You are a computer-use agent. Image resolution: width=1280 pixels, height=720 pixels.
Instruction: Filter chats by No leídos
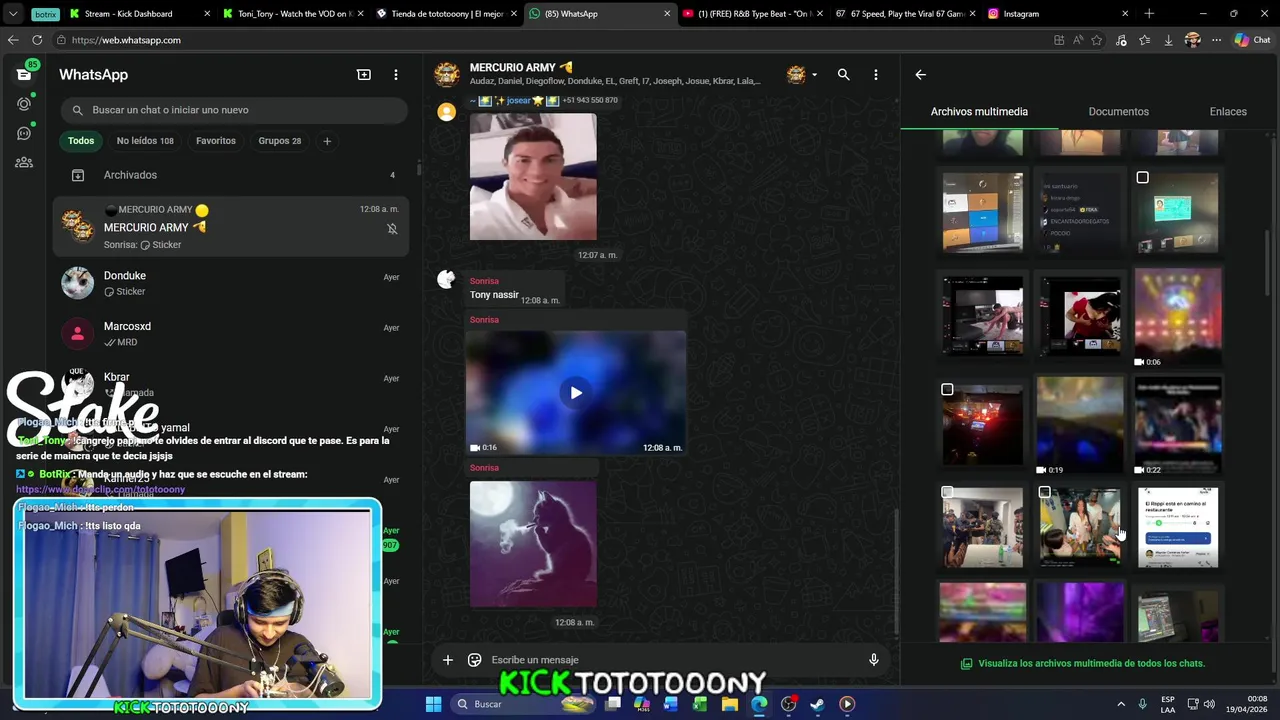(145, 141)
